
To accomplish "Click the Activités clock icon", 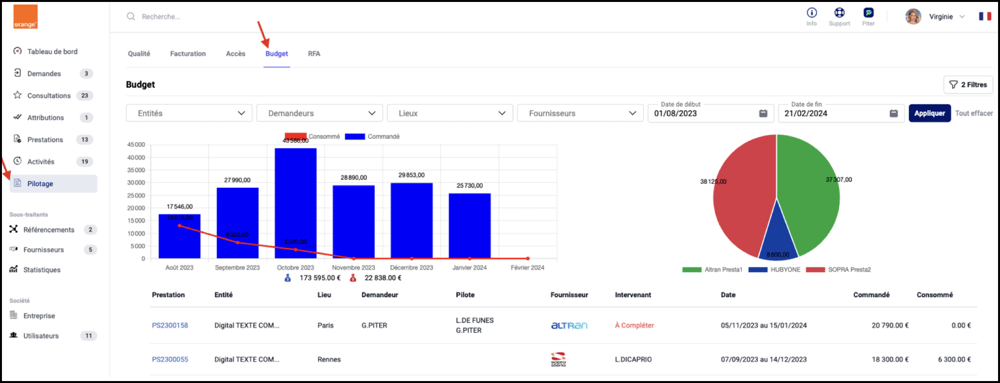I will tap(18, 161).
